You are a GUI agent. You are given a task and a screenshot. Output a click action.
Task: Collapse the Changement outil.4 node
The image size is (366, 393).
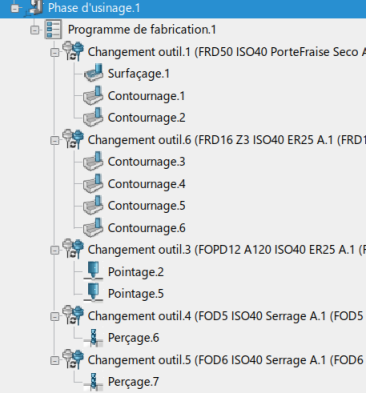[55, 316]
